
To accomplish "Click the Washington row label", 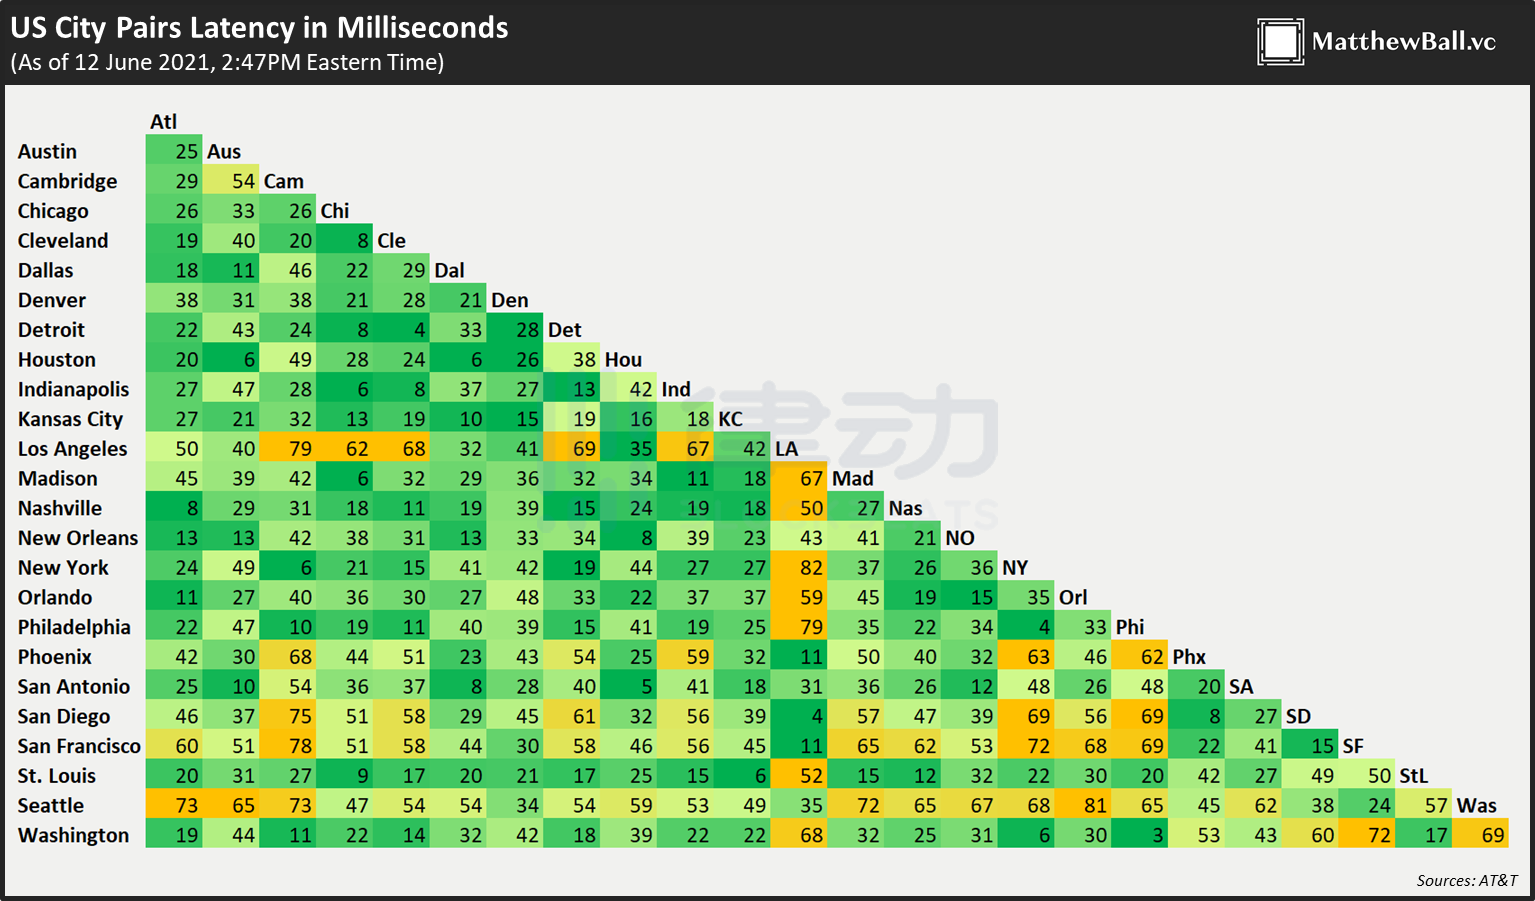I will (74, 835).
